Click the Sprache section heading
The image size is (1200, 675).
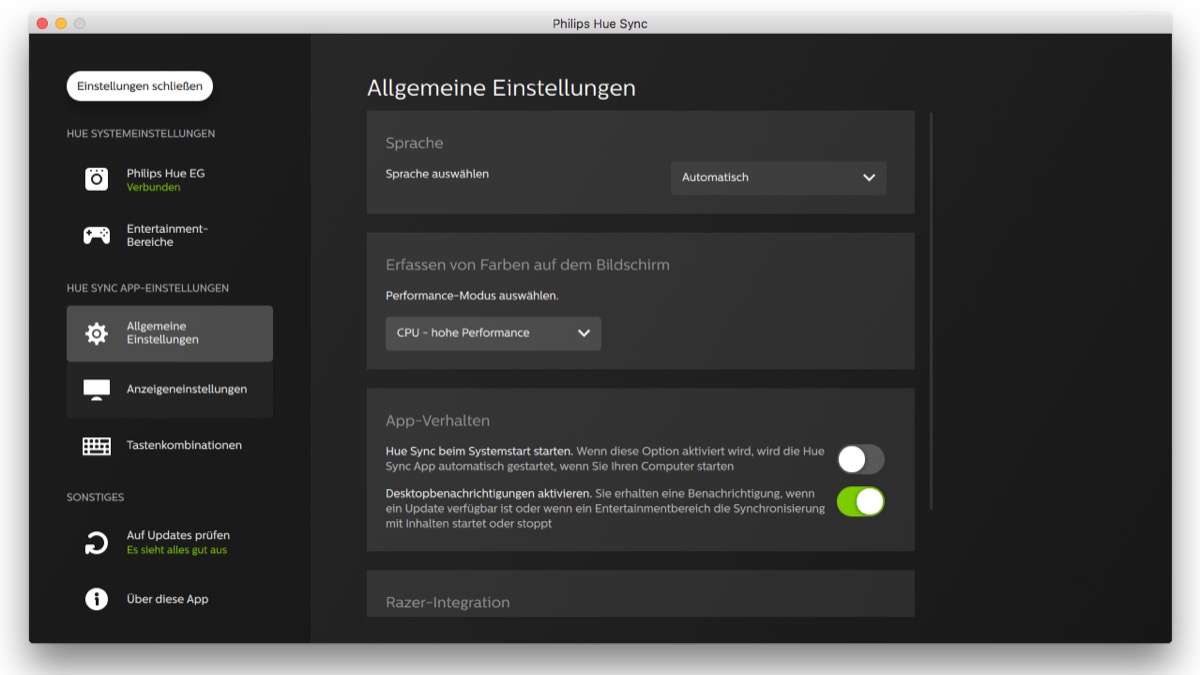(x=414, y=143)
